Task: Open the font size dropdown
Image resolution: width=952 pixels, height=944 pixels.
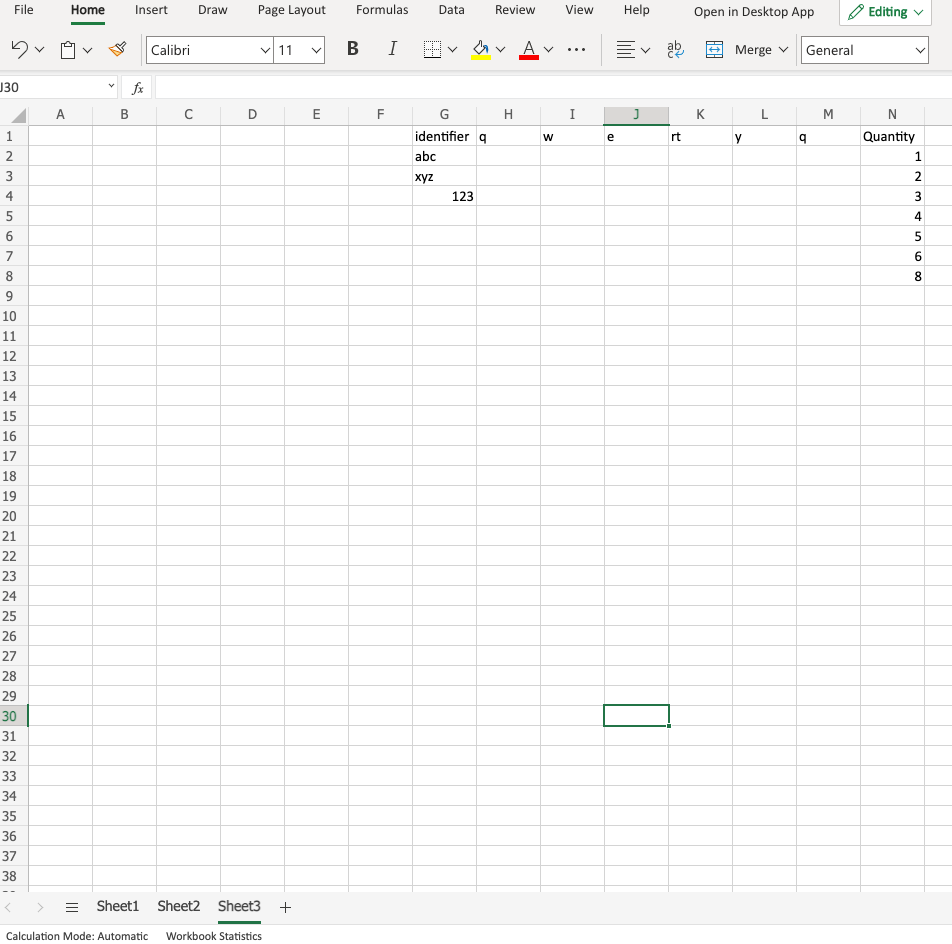Action: 317,49
